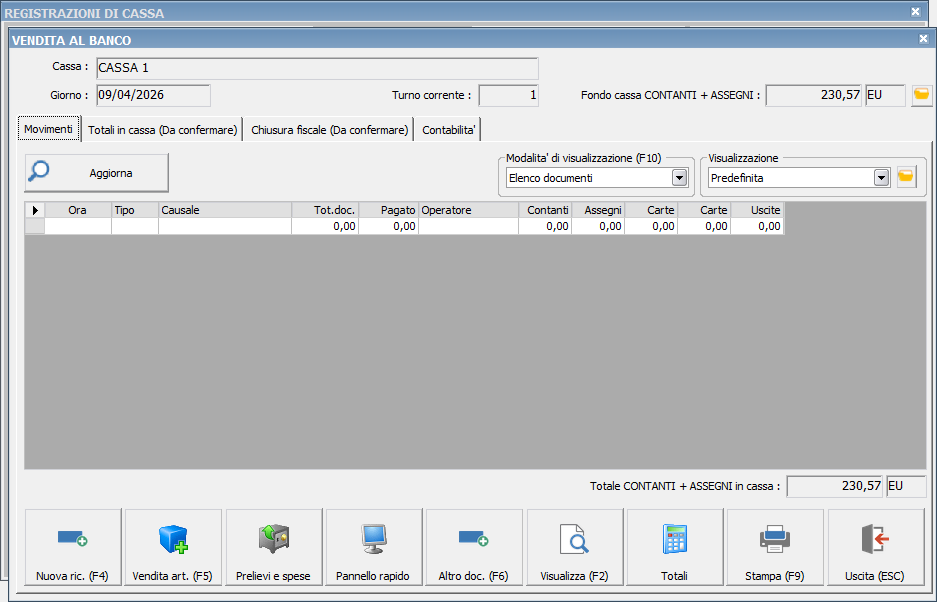
Task: Close the Vendita al banco window
Action: [x=923, y=39]
